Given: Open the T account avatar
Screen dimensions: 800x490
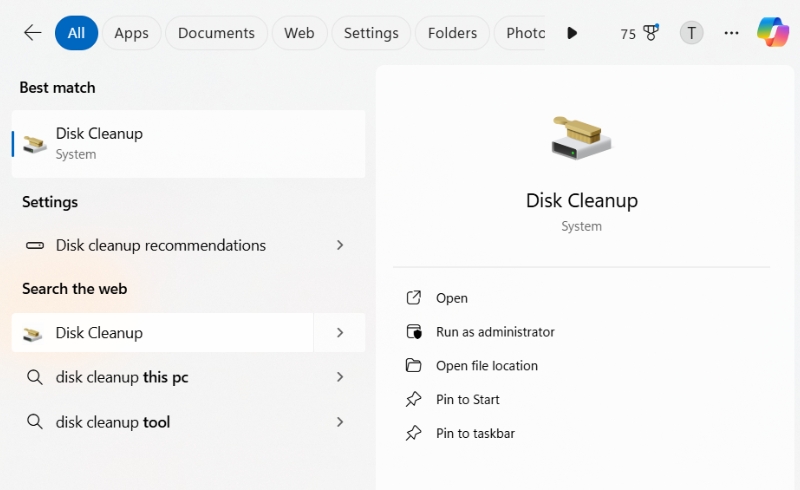Looking at the screenshot, I should [691, 33].
